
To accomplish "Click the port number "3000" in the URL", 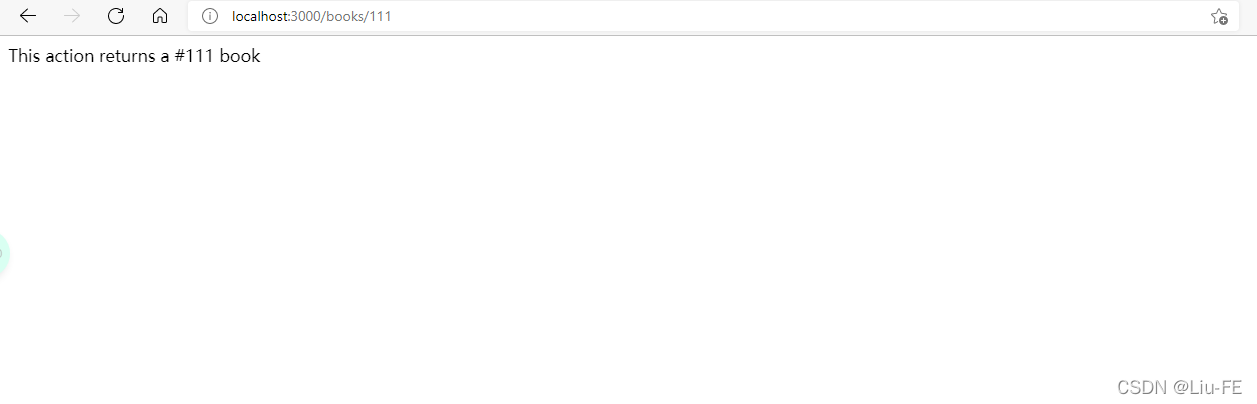I will 305,16.
